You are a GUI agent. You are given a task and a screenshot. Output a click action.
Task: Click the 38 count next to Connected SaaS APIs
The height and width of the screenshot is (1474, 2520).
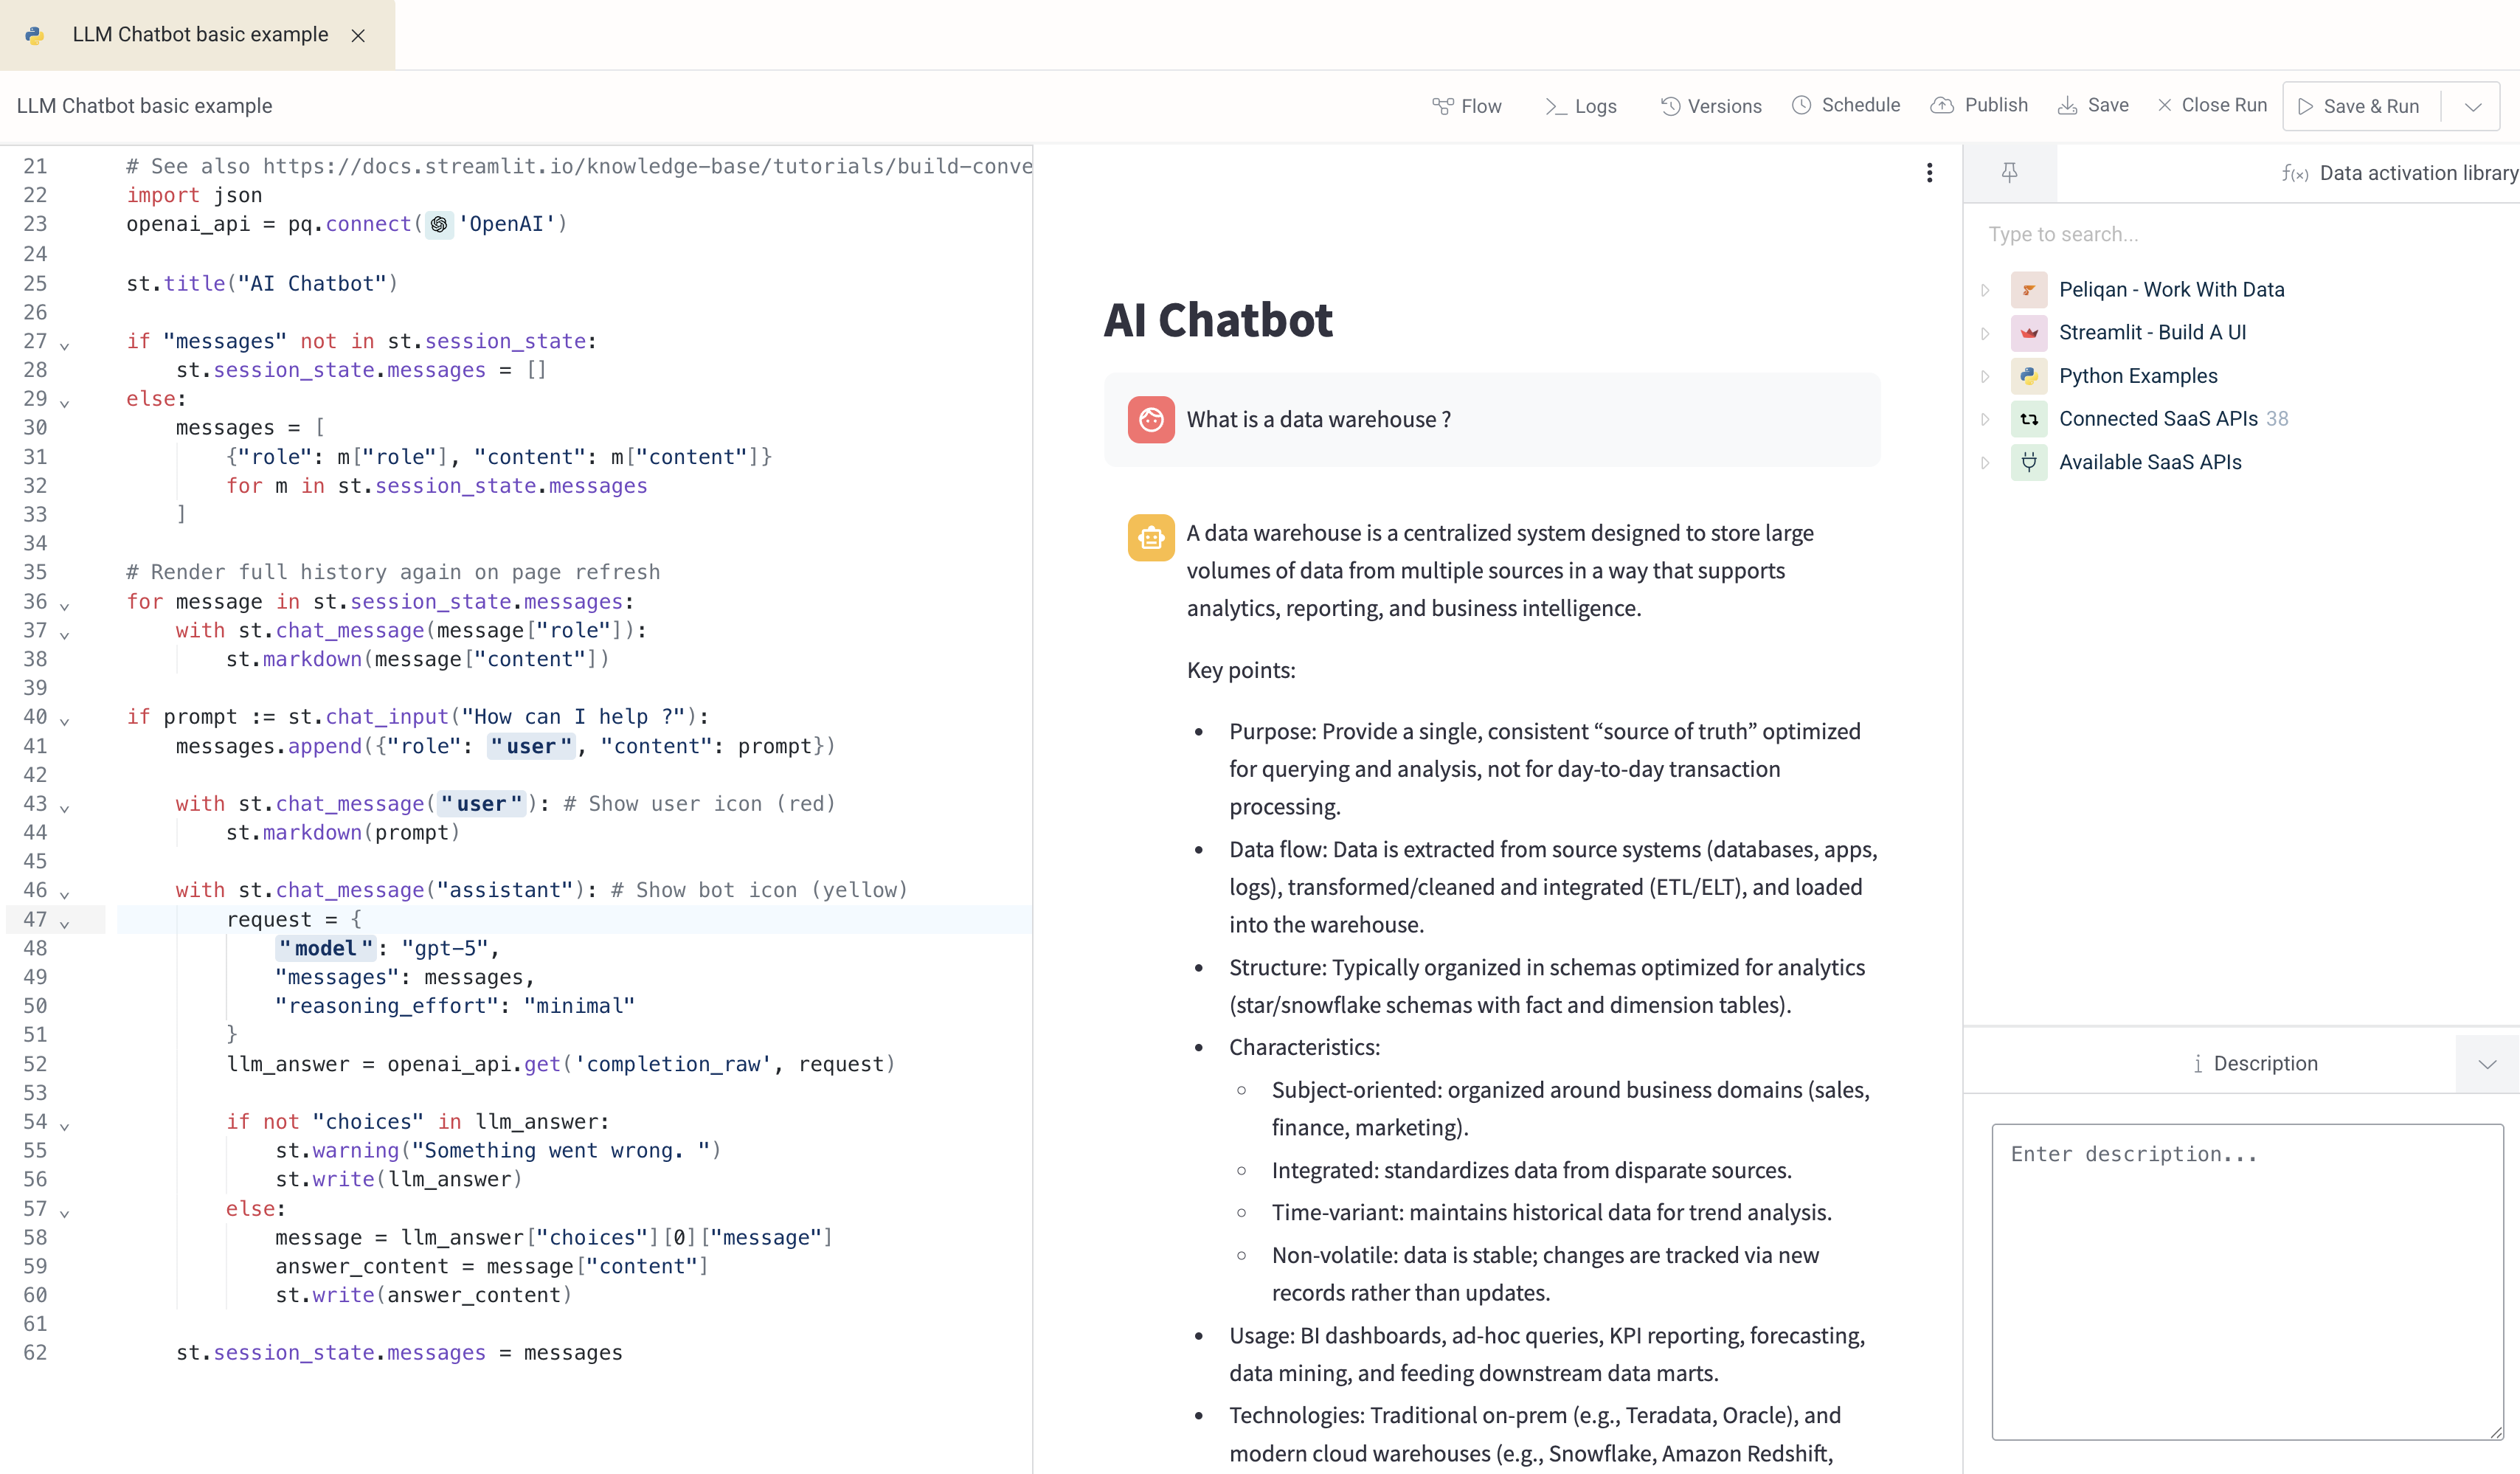[2277, 418]
